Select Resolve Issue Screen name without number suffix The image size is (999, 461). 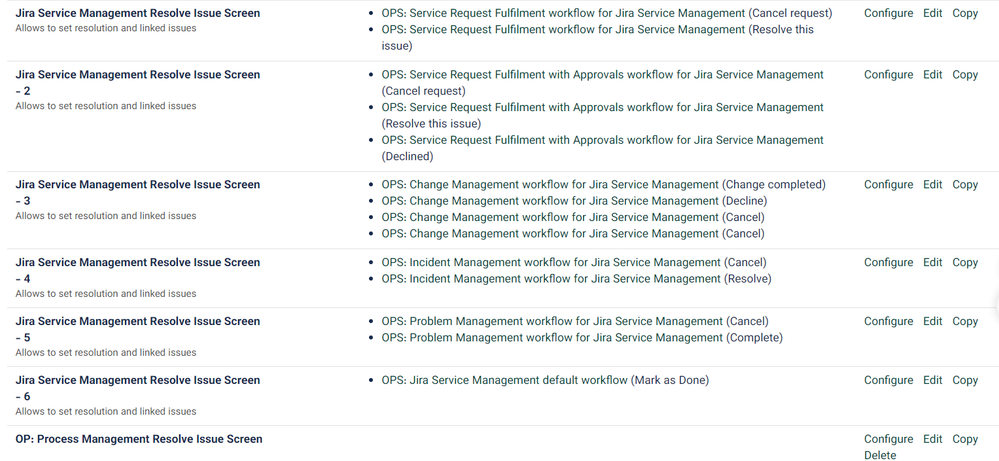(138, 13)
